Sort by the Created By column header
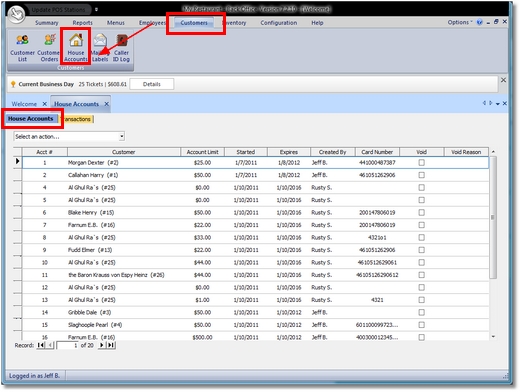 332,152
